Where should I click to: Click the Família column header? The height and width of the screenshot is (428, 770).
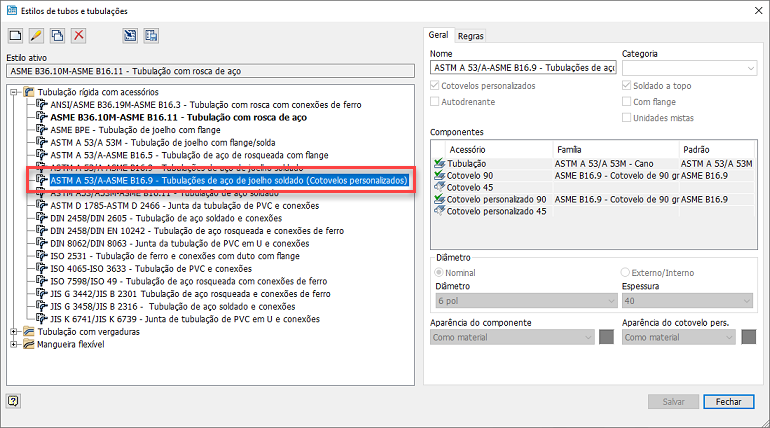(x=616, y=149)
